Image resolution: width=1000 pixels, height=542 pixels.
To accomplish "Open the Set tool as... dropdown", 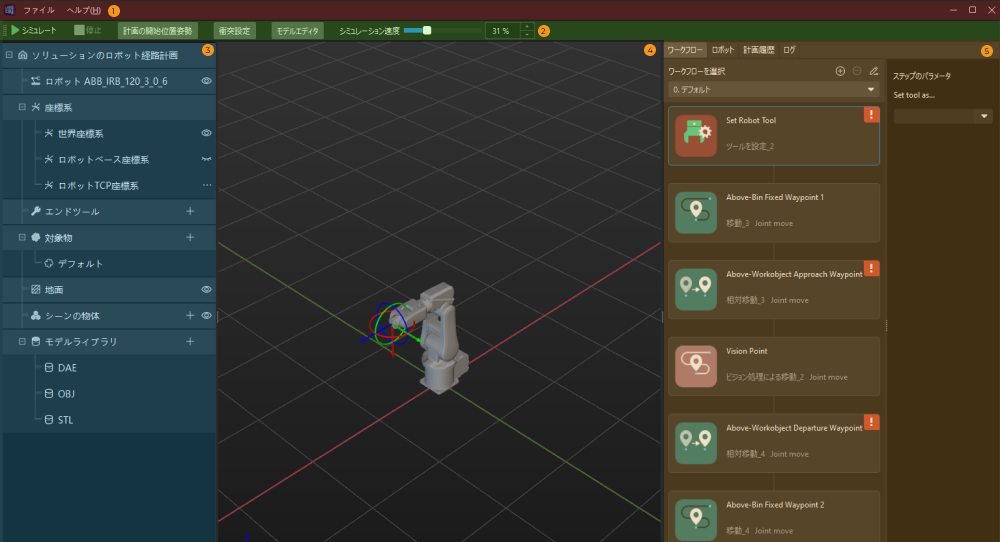I will 943,116.
